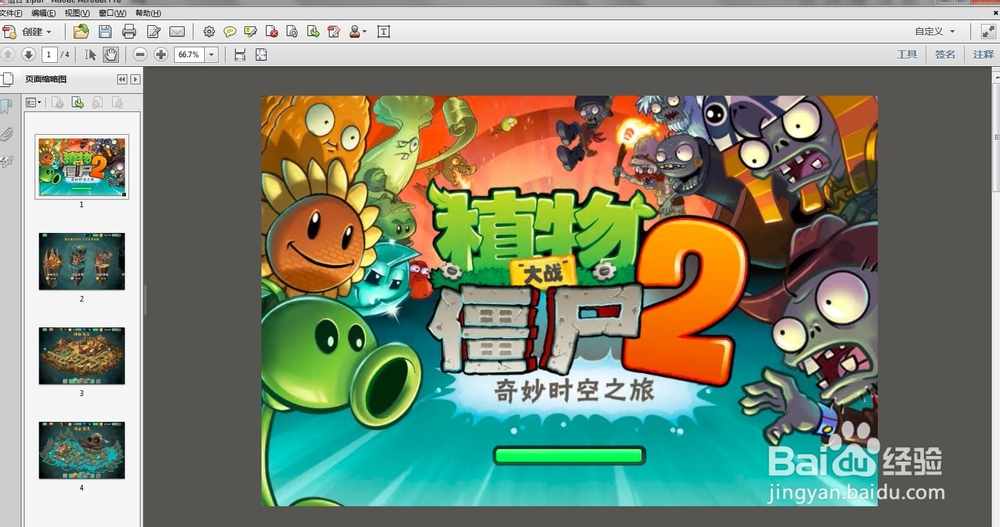This screenshot has width=1000, height=527.
Task: Open the 自定义 customize dropdown
Action: [x=934, y=31]
